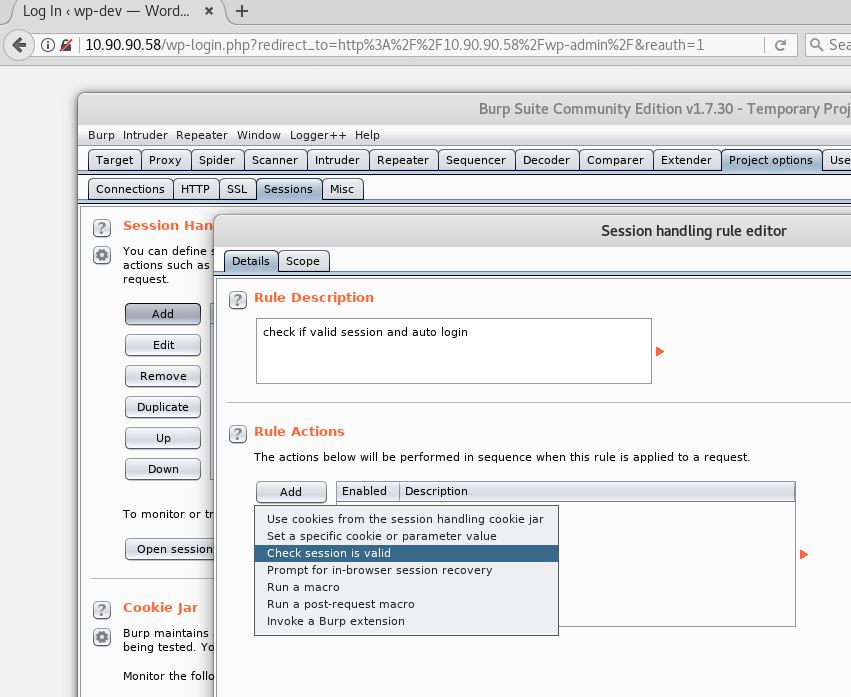Open help icon beside Rule Description
Screen dimensions: 851x697
pos(238,300)
